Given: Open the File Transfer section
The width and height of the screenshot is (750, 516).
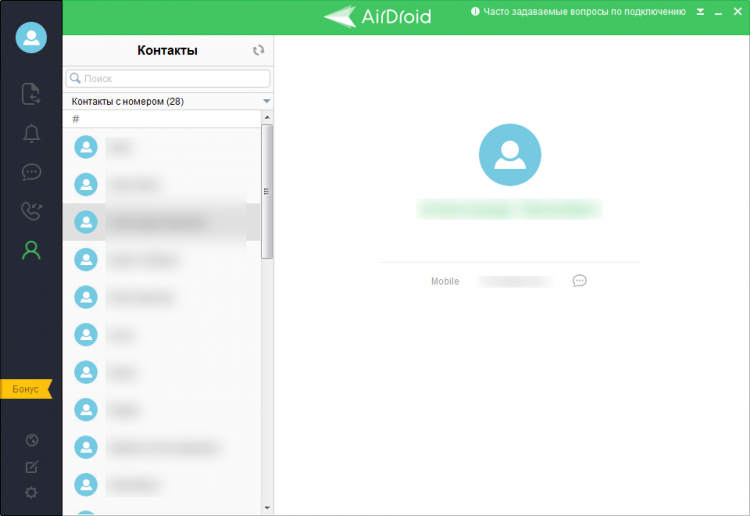Looking at the screenshot, I should click(x=31, y=94).
